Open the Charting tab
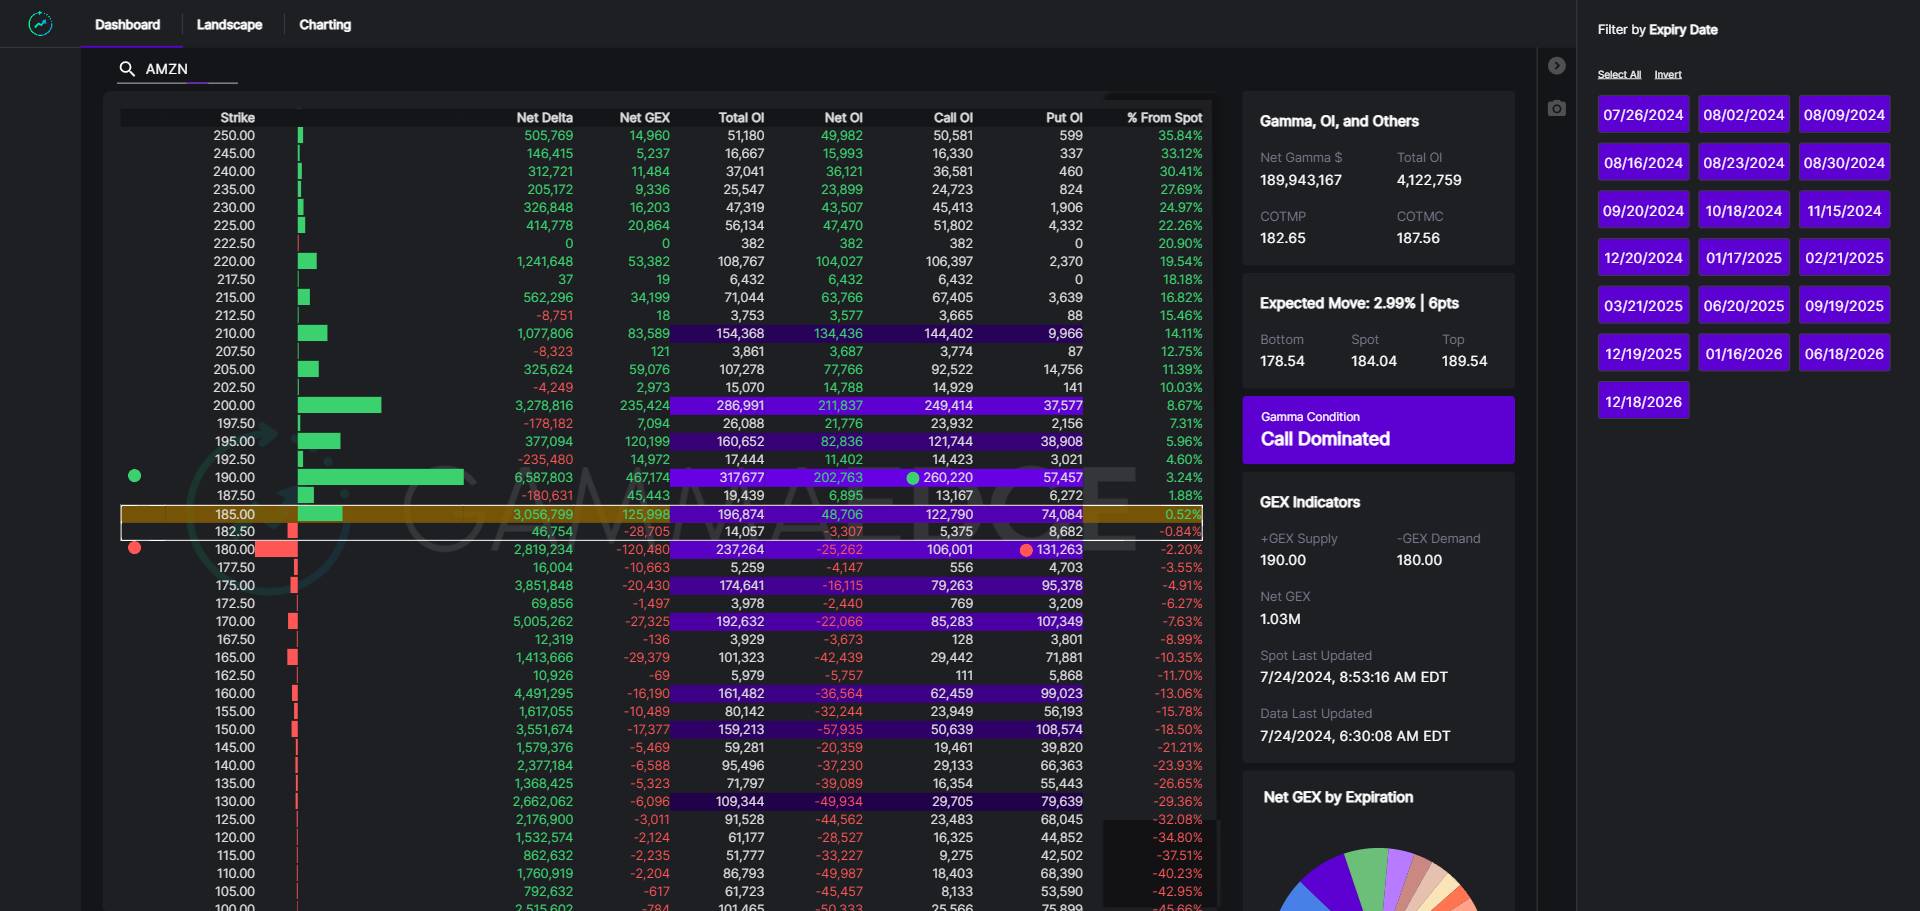 pyautogui.click(x=325, y=25)
